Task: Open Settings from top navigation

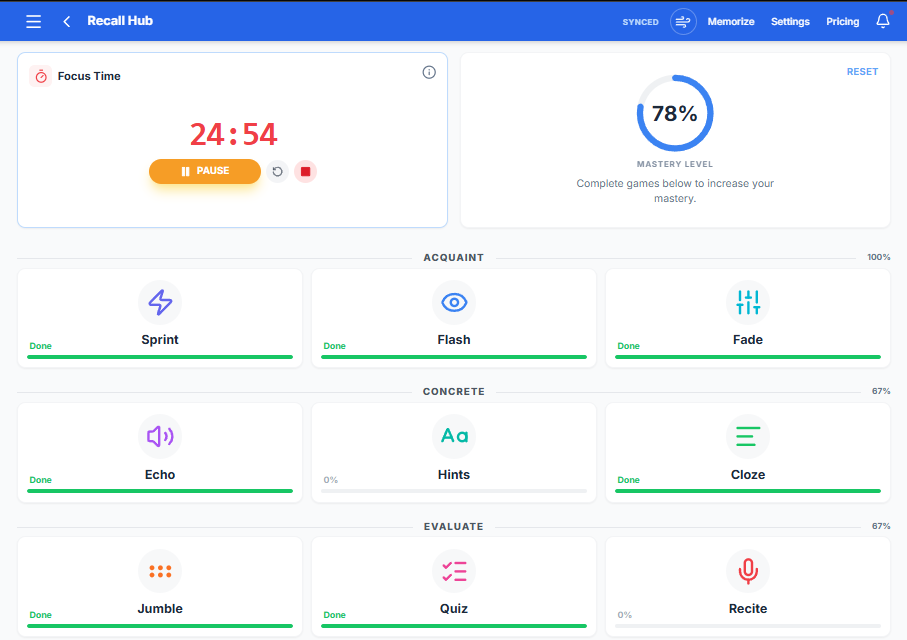Action: 789,21
